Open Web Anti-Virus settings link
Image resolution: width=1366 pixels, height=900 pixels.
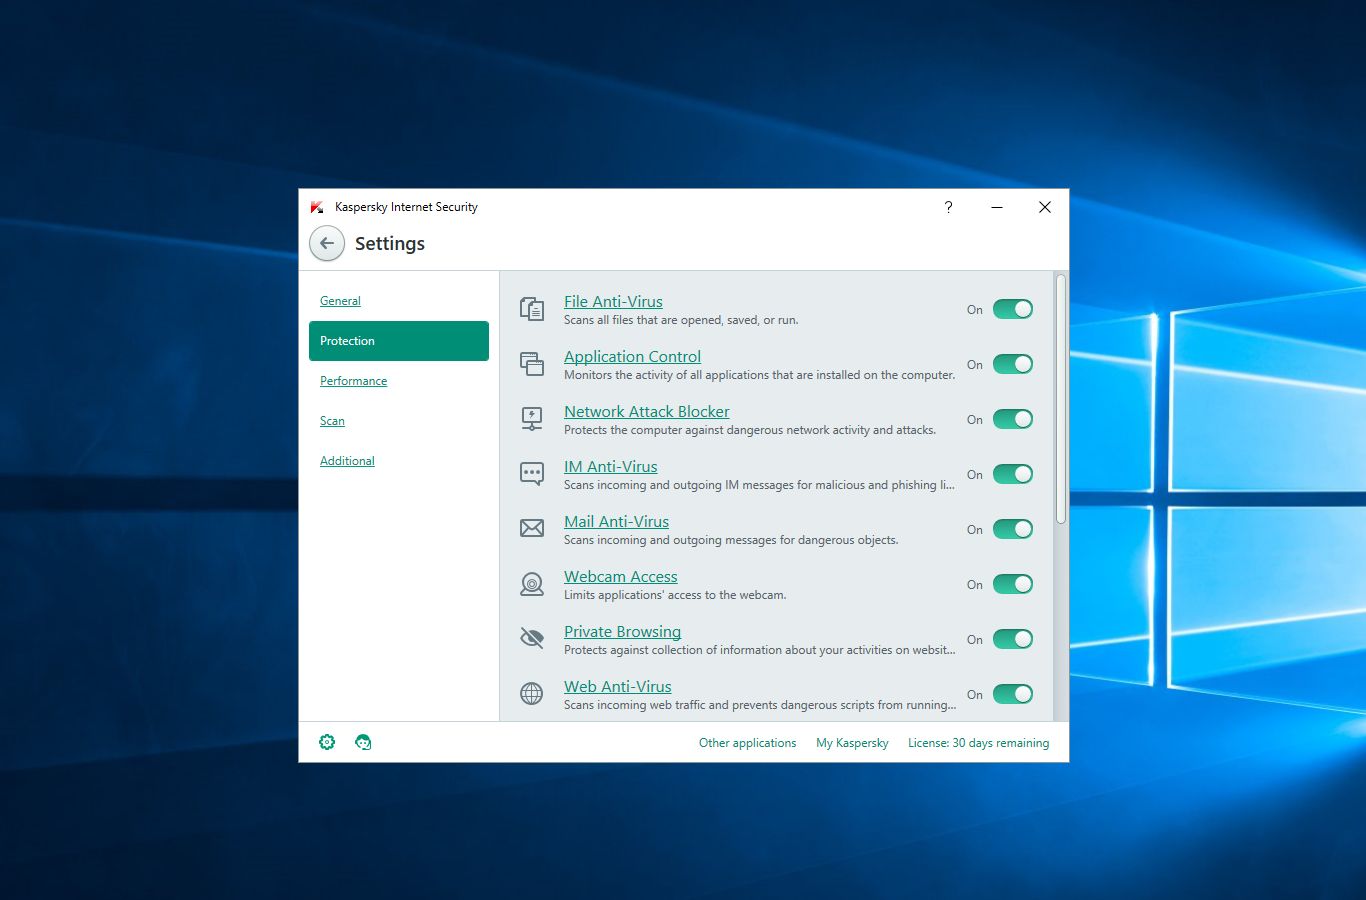pos(618,686)
